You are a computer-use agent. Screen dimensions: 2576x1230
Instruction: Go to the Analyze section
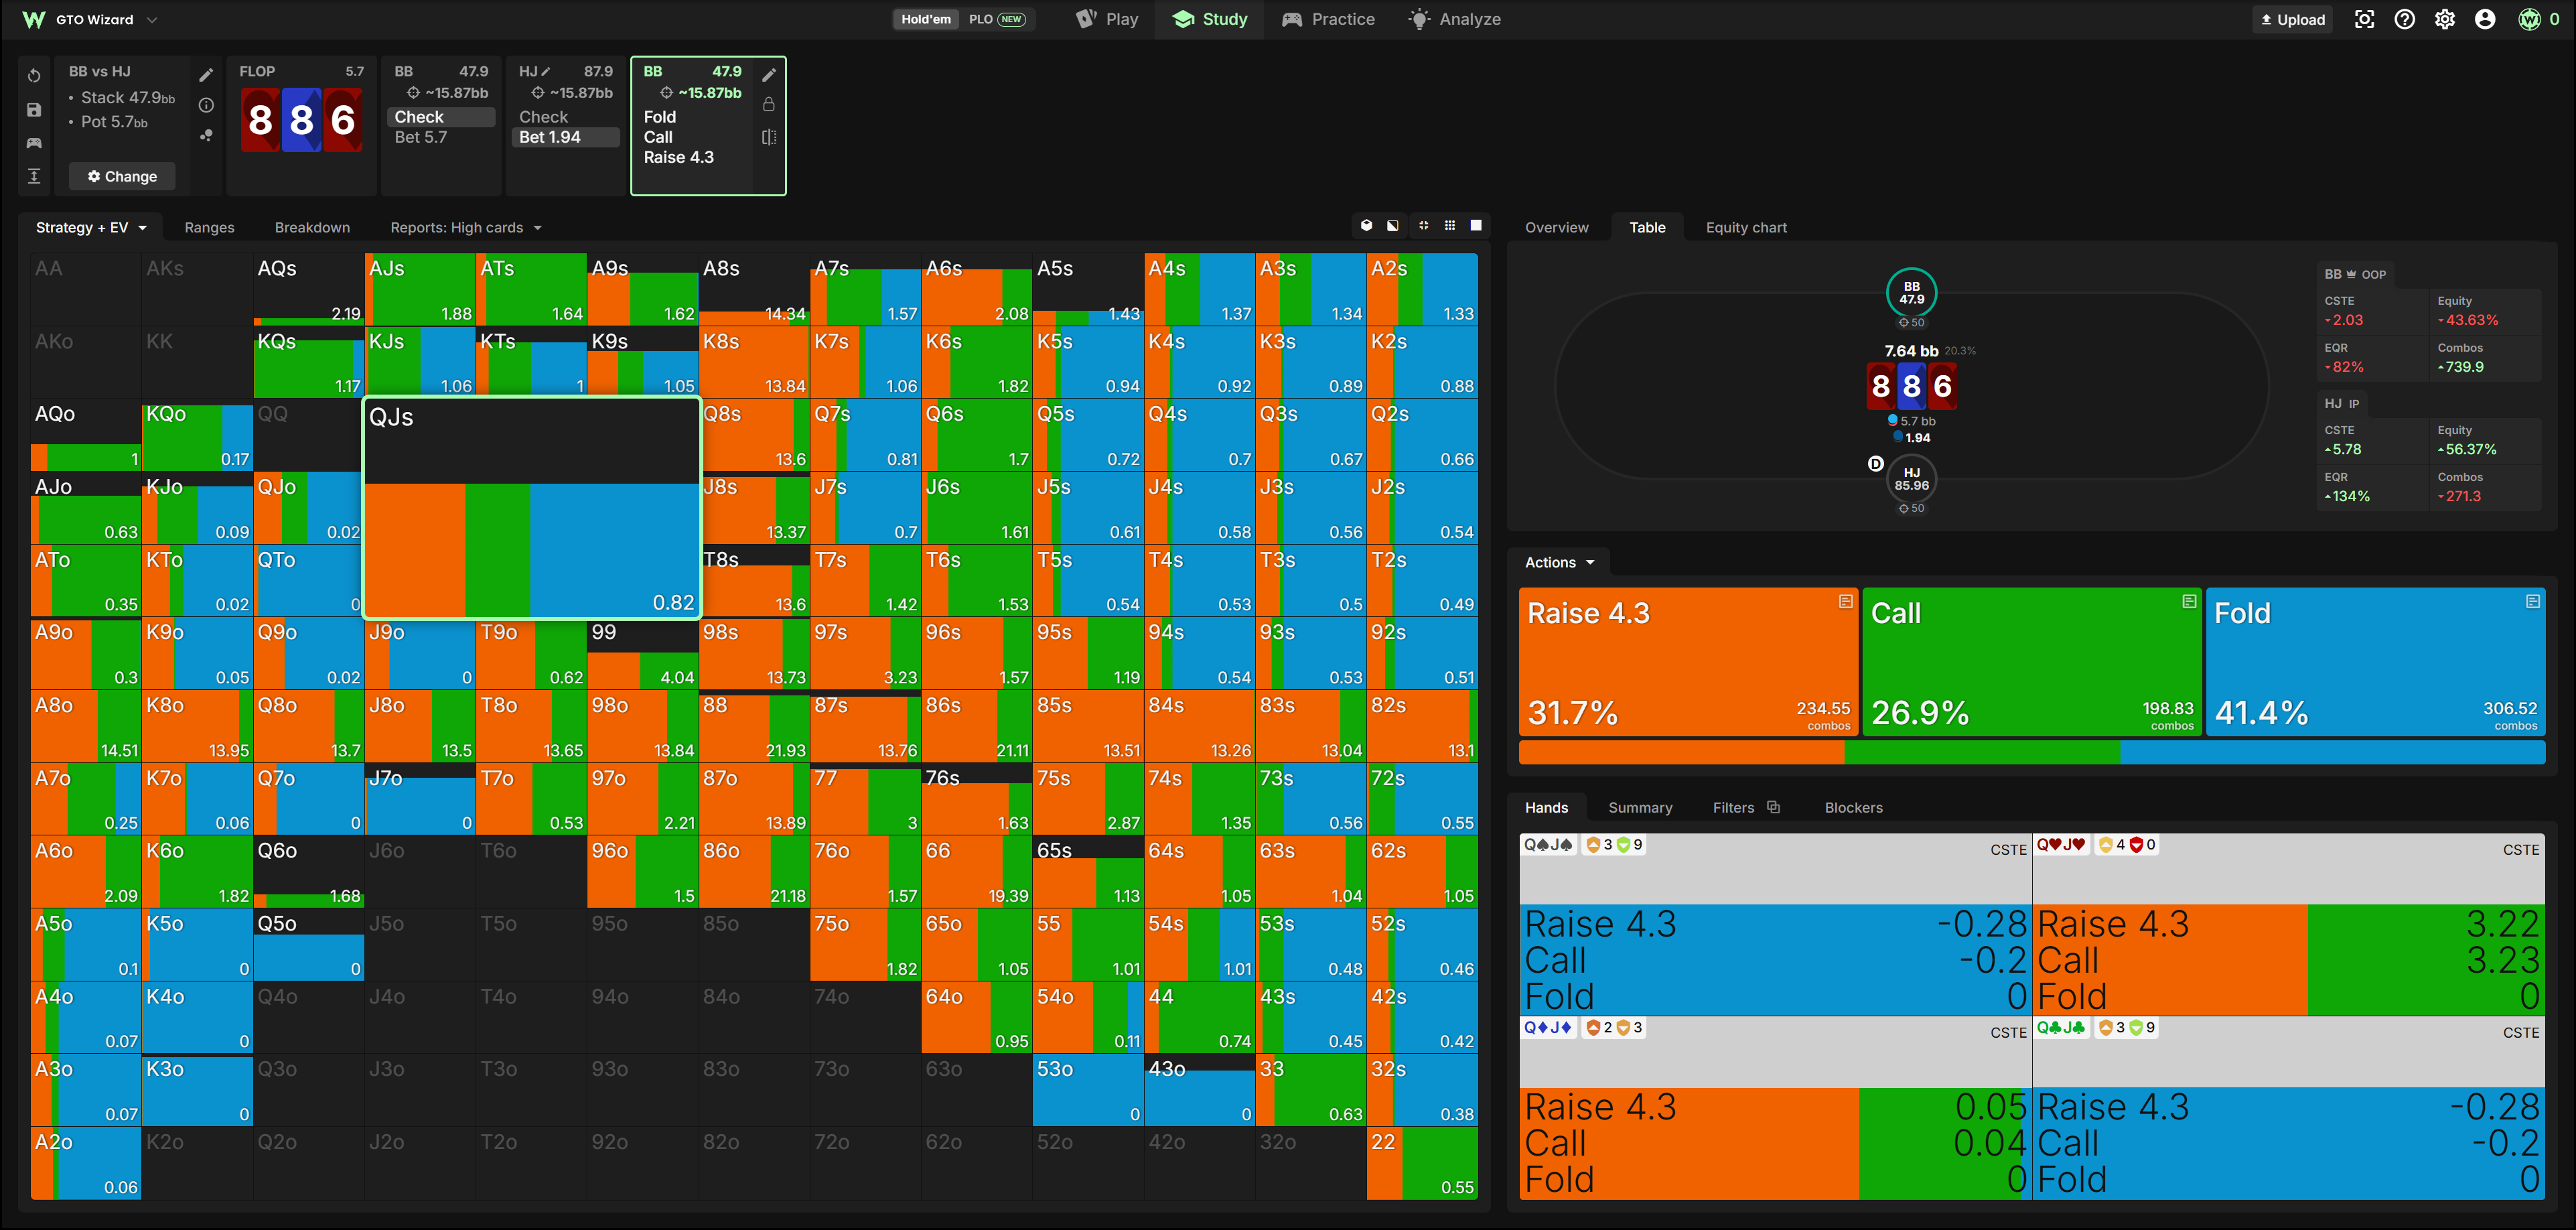[1454, 19]
